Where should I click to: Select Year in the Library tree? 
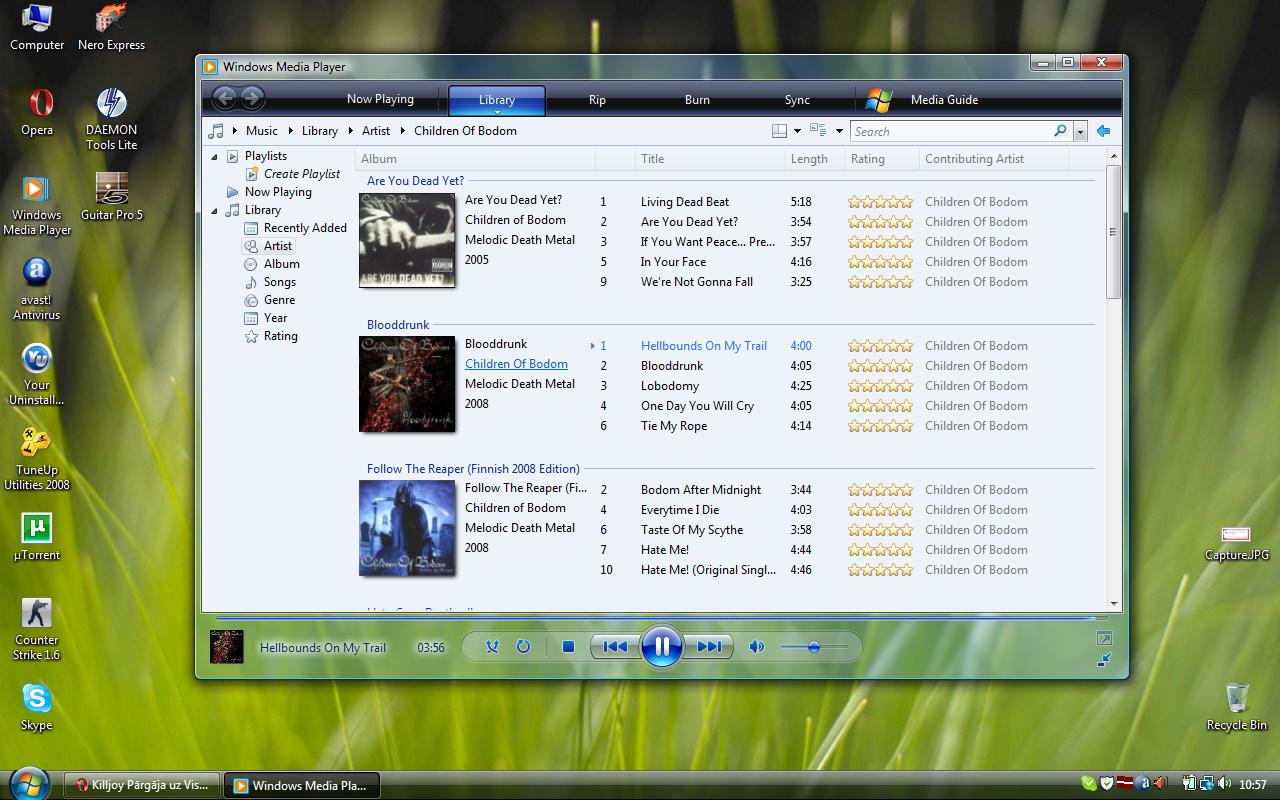(x=276, y=318)
